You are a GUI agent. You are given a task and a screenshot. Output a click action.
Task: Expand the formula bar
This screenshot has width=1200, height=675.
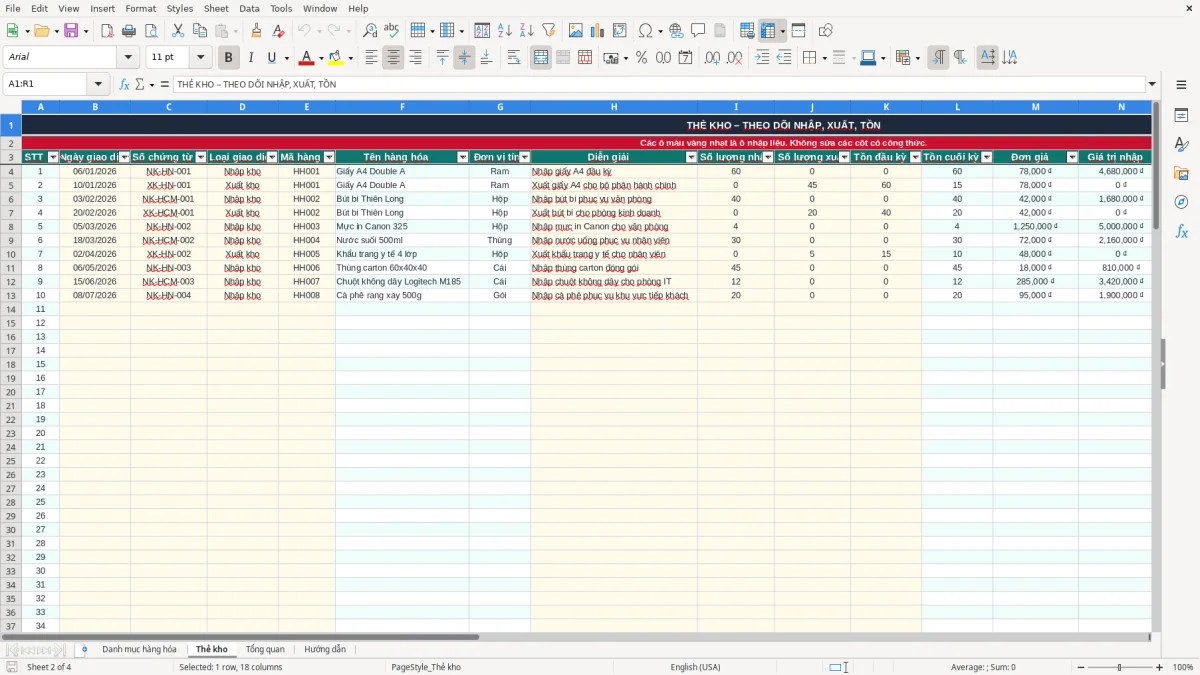click(1152, 84)
